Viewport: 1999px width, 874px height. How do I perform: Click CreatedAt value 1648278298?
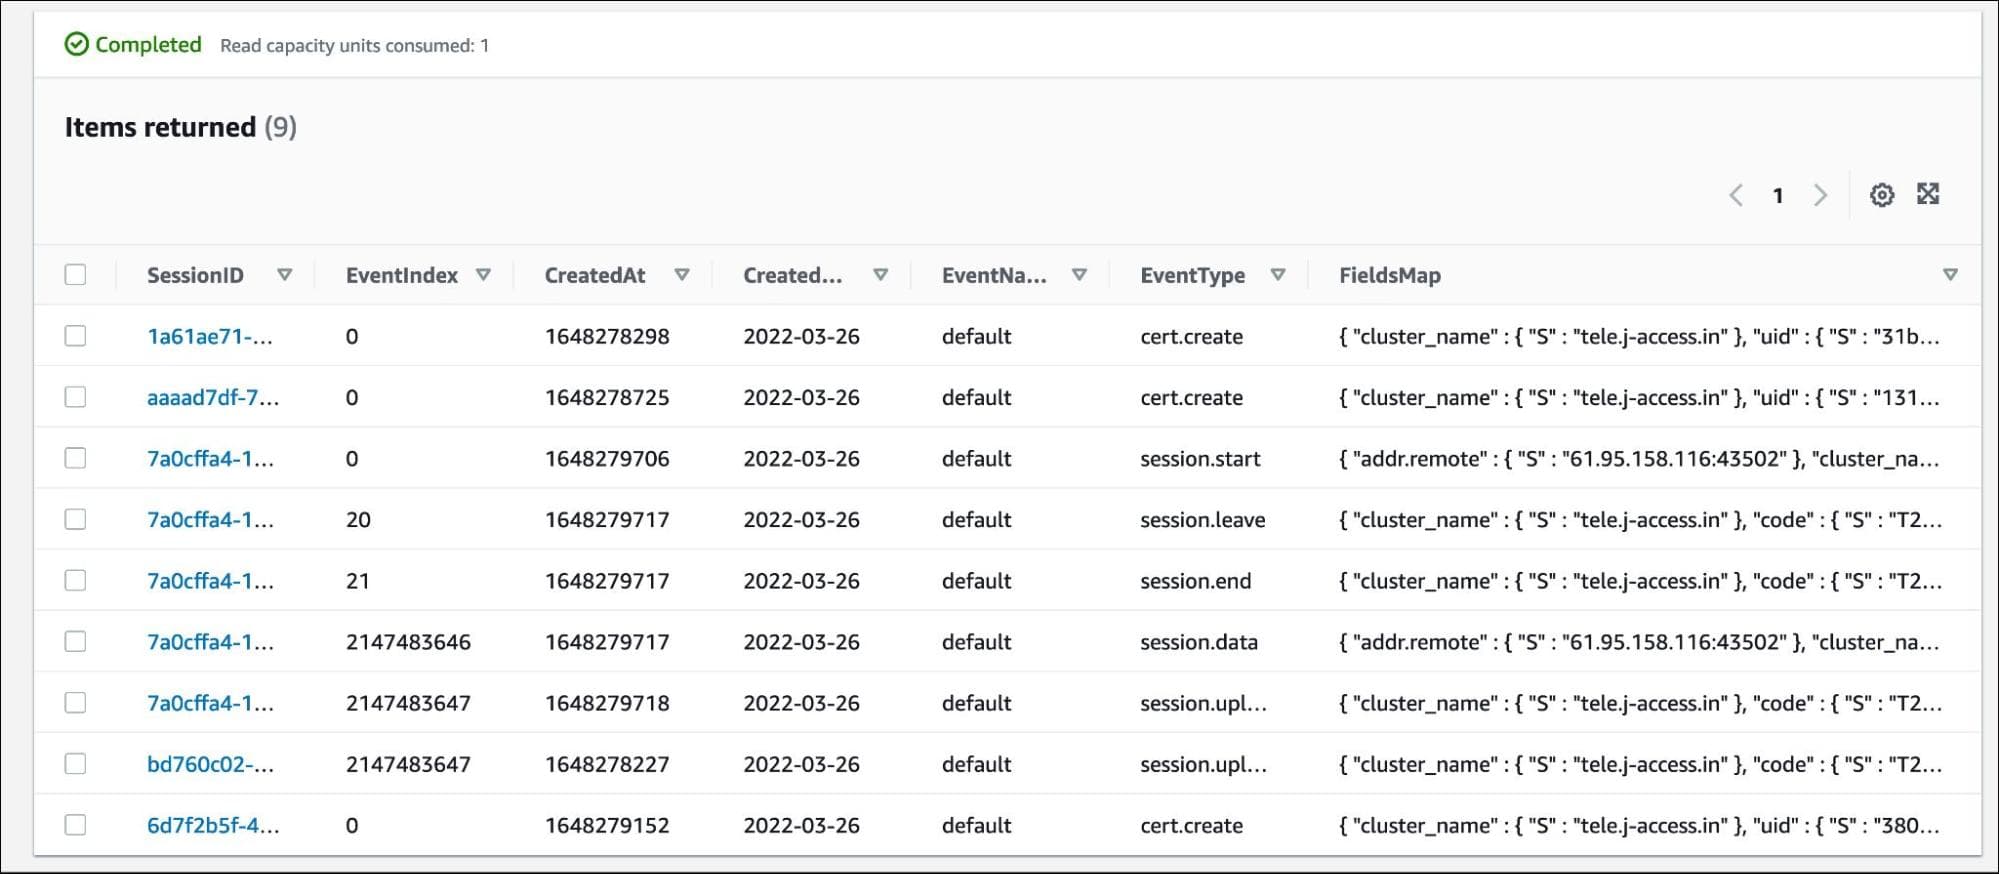point(607,337)
